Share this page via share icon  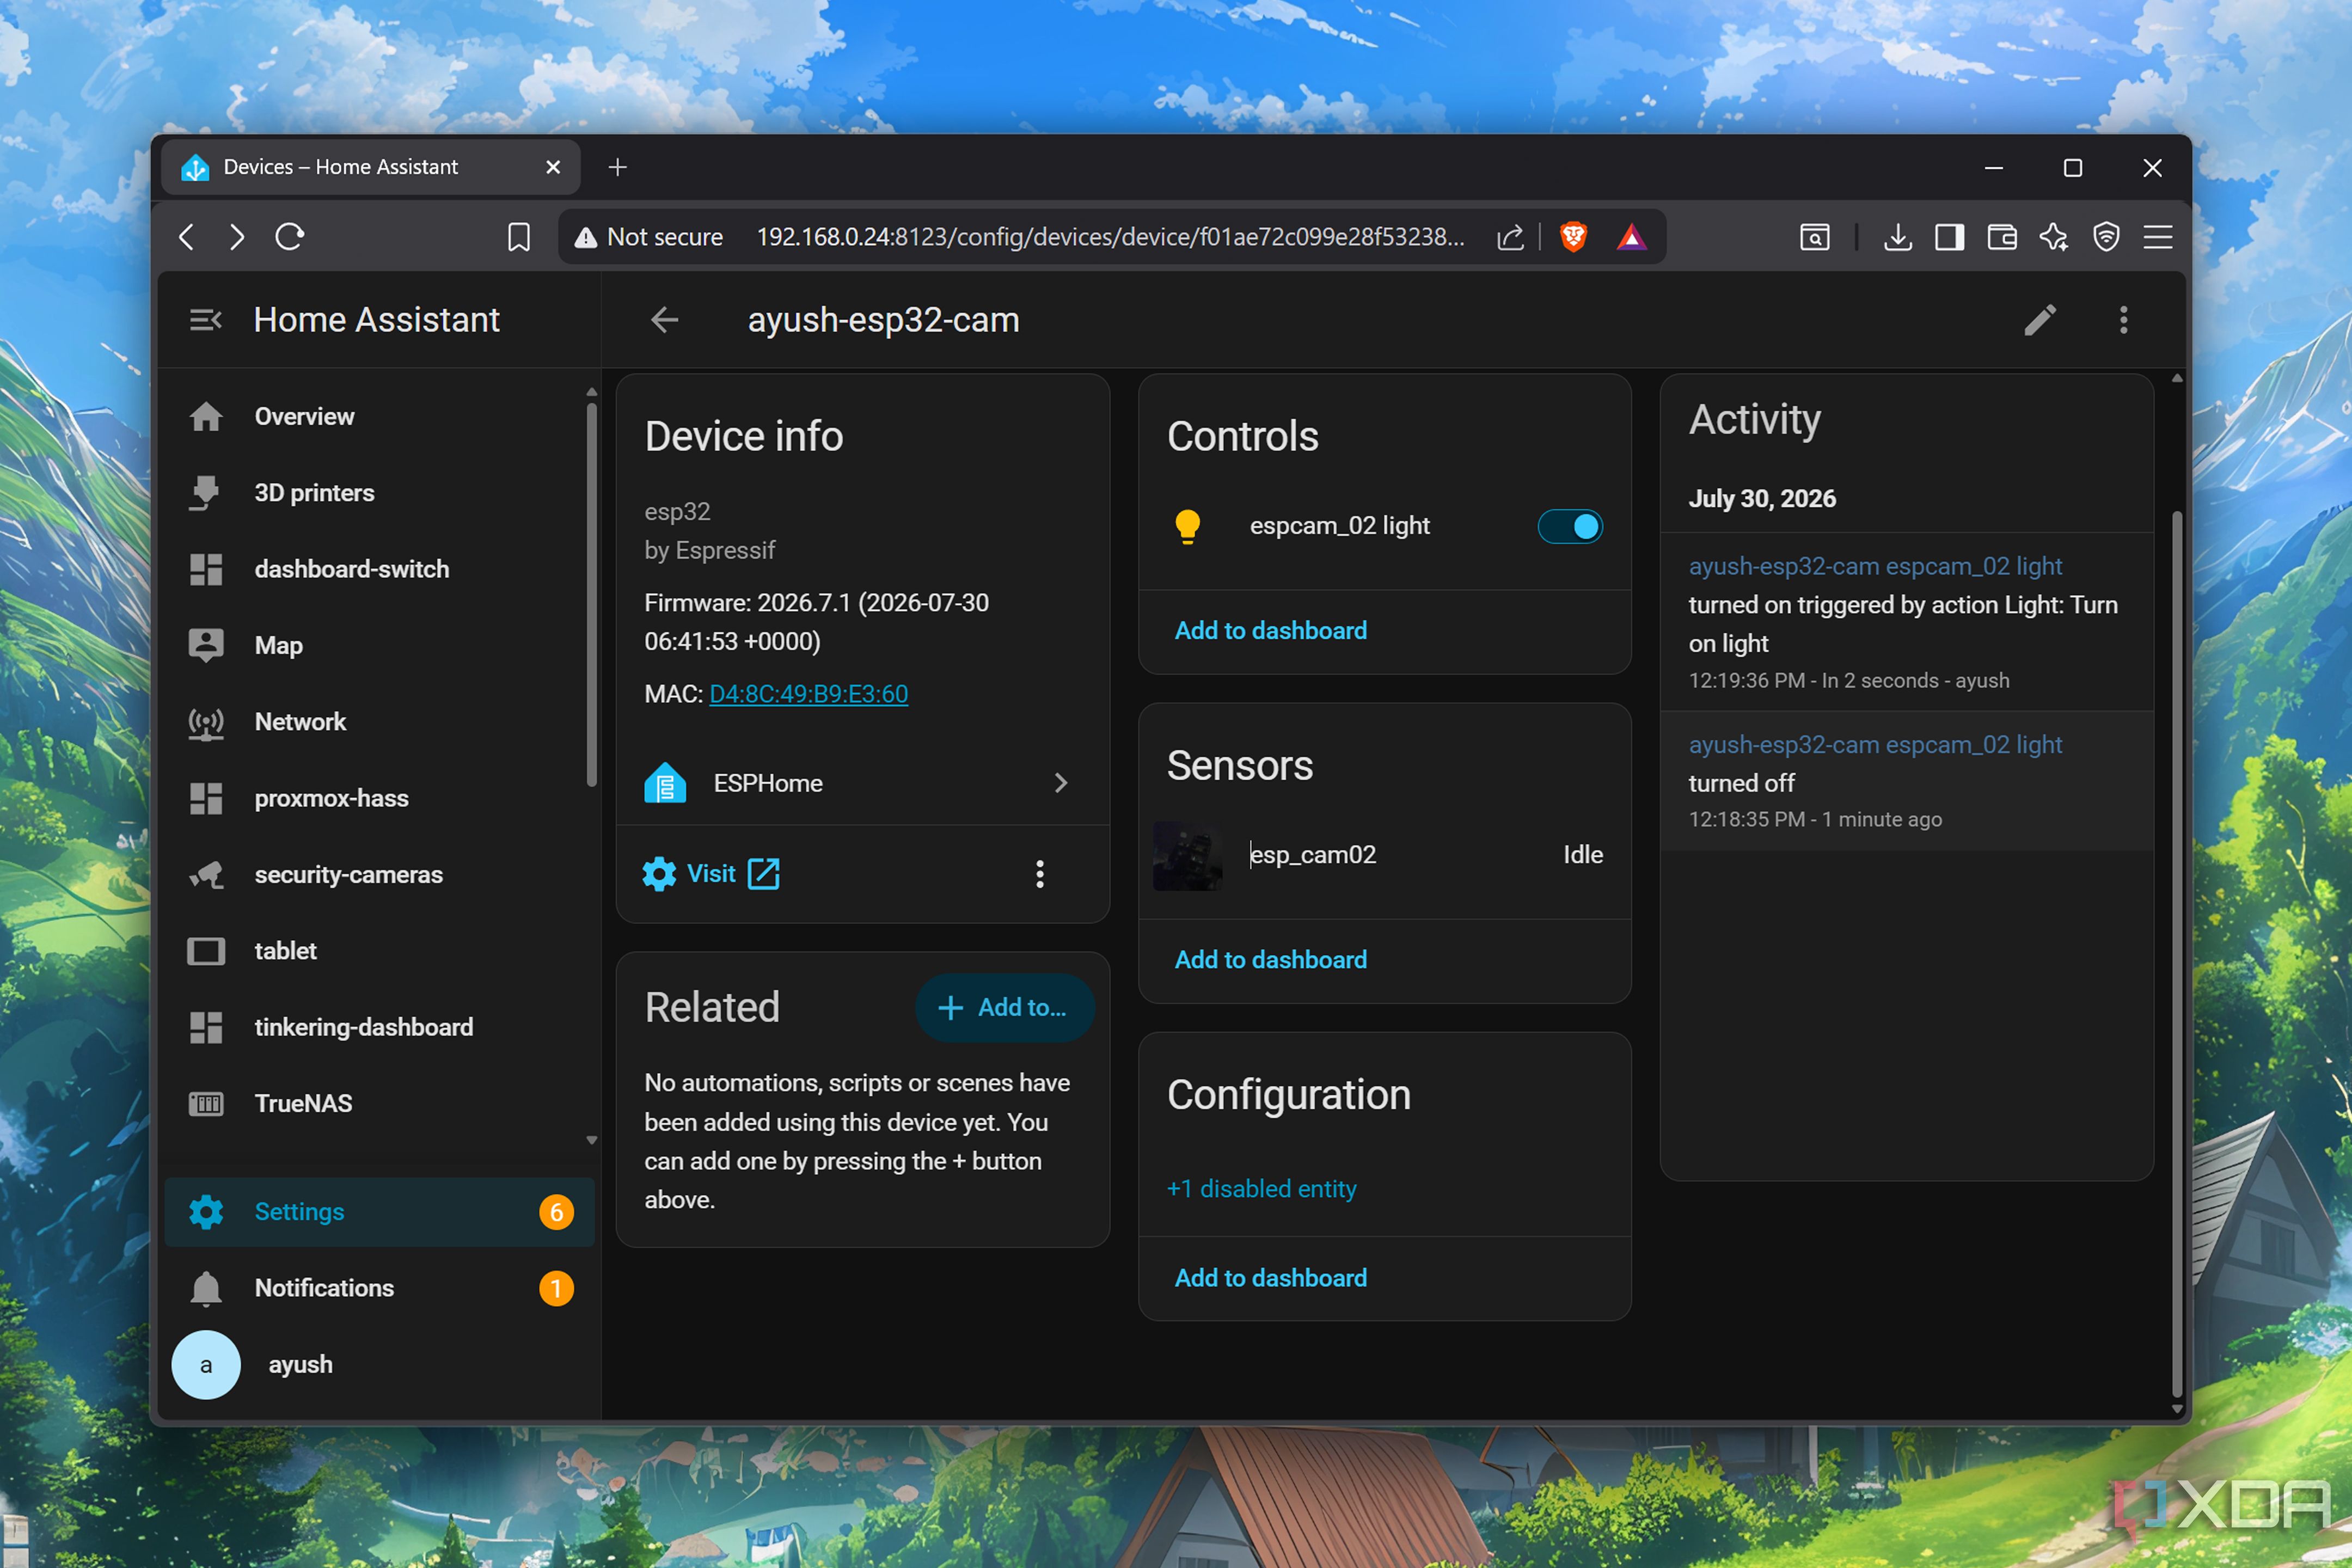pyautogui.click(x=1510, y=237)
